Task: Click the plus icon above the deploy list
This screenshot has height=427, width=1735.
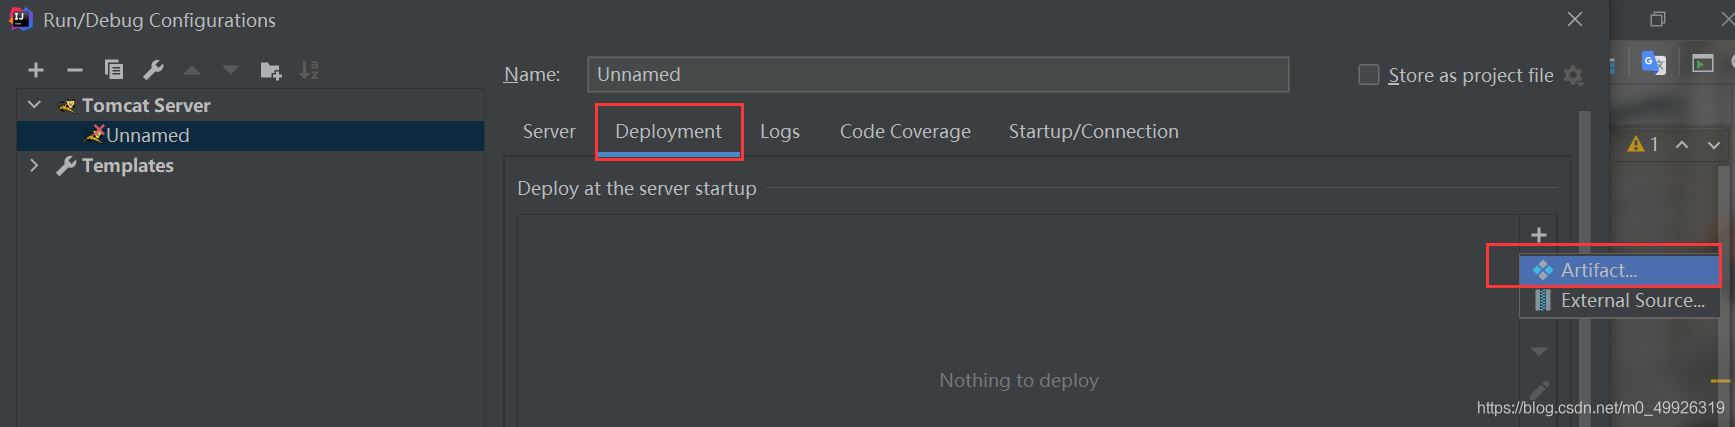Action: tap(1538, 235)
